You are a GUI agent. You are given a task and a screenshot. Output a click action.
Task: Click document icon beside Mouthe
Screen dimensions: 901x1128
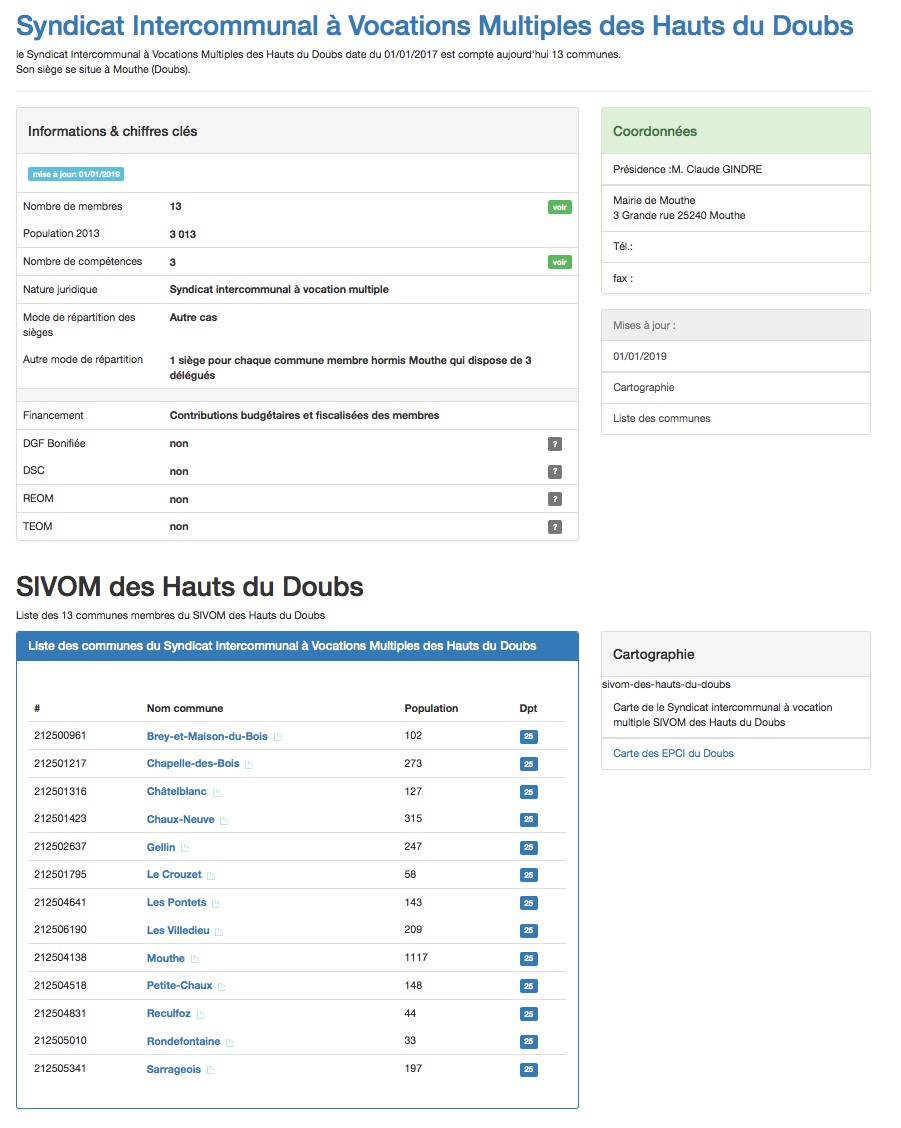coord(195,959)
